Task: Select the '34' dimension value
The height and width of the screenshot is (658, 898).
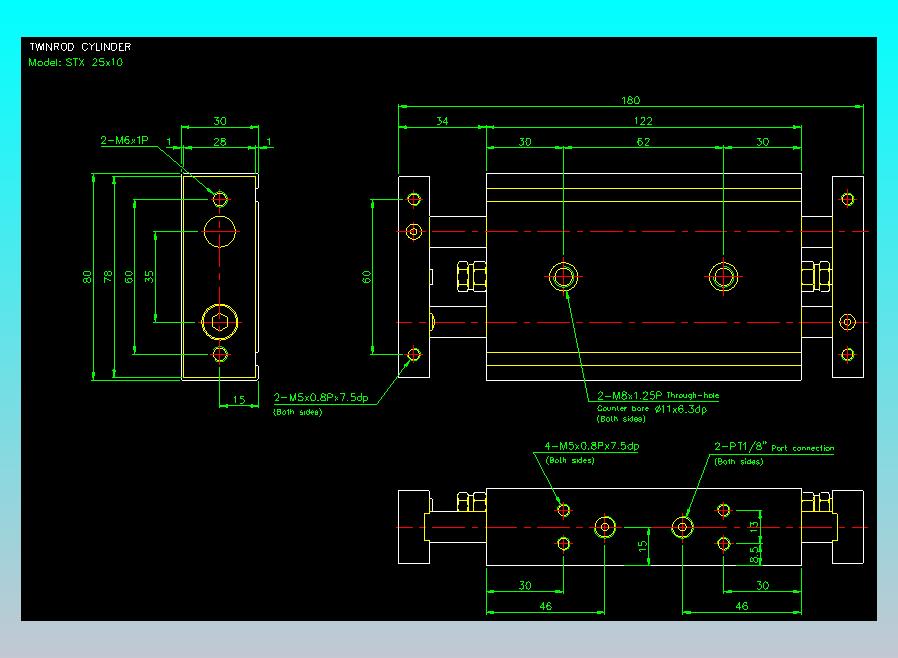Action: 442,121
